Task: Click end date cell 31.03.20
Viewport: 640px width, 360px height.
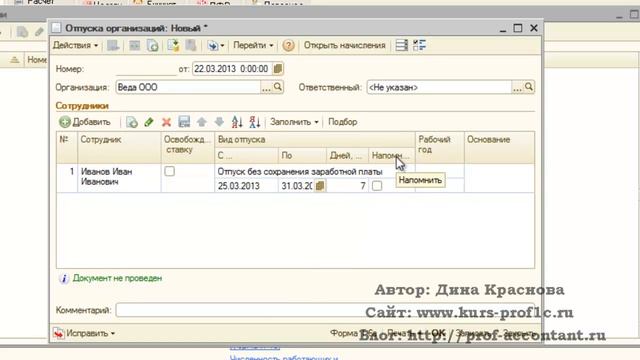Action: [x=296, y=186]
